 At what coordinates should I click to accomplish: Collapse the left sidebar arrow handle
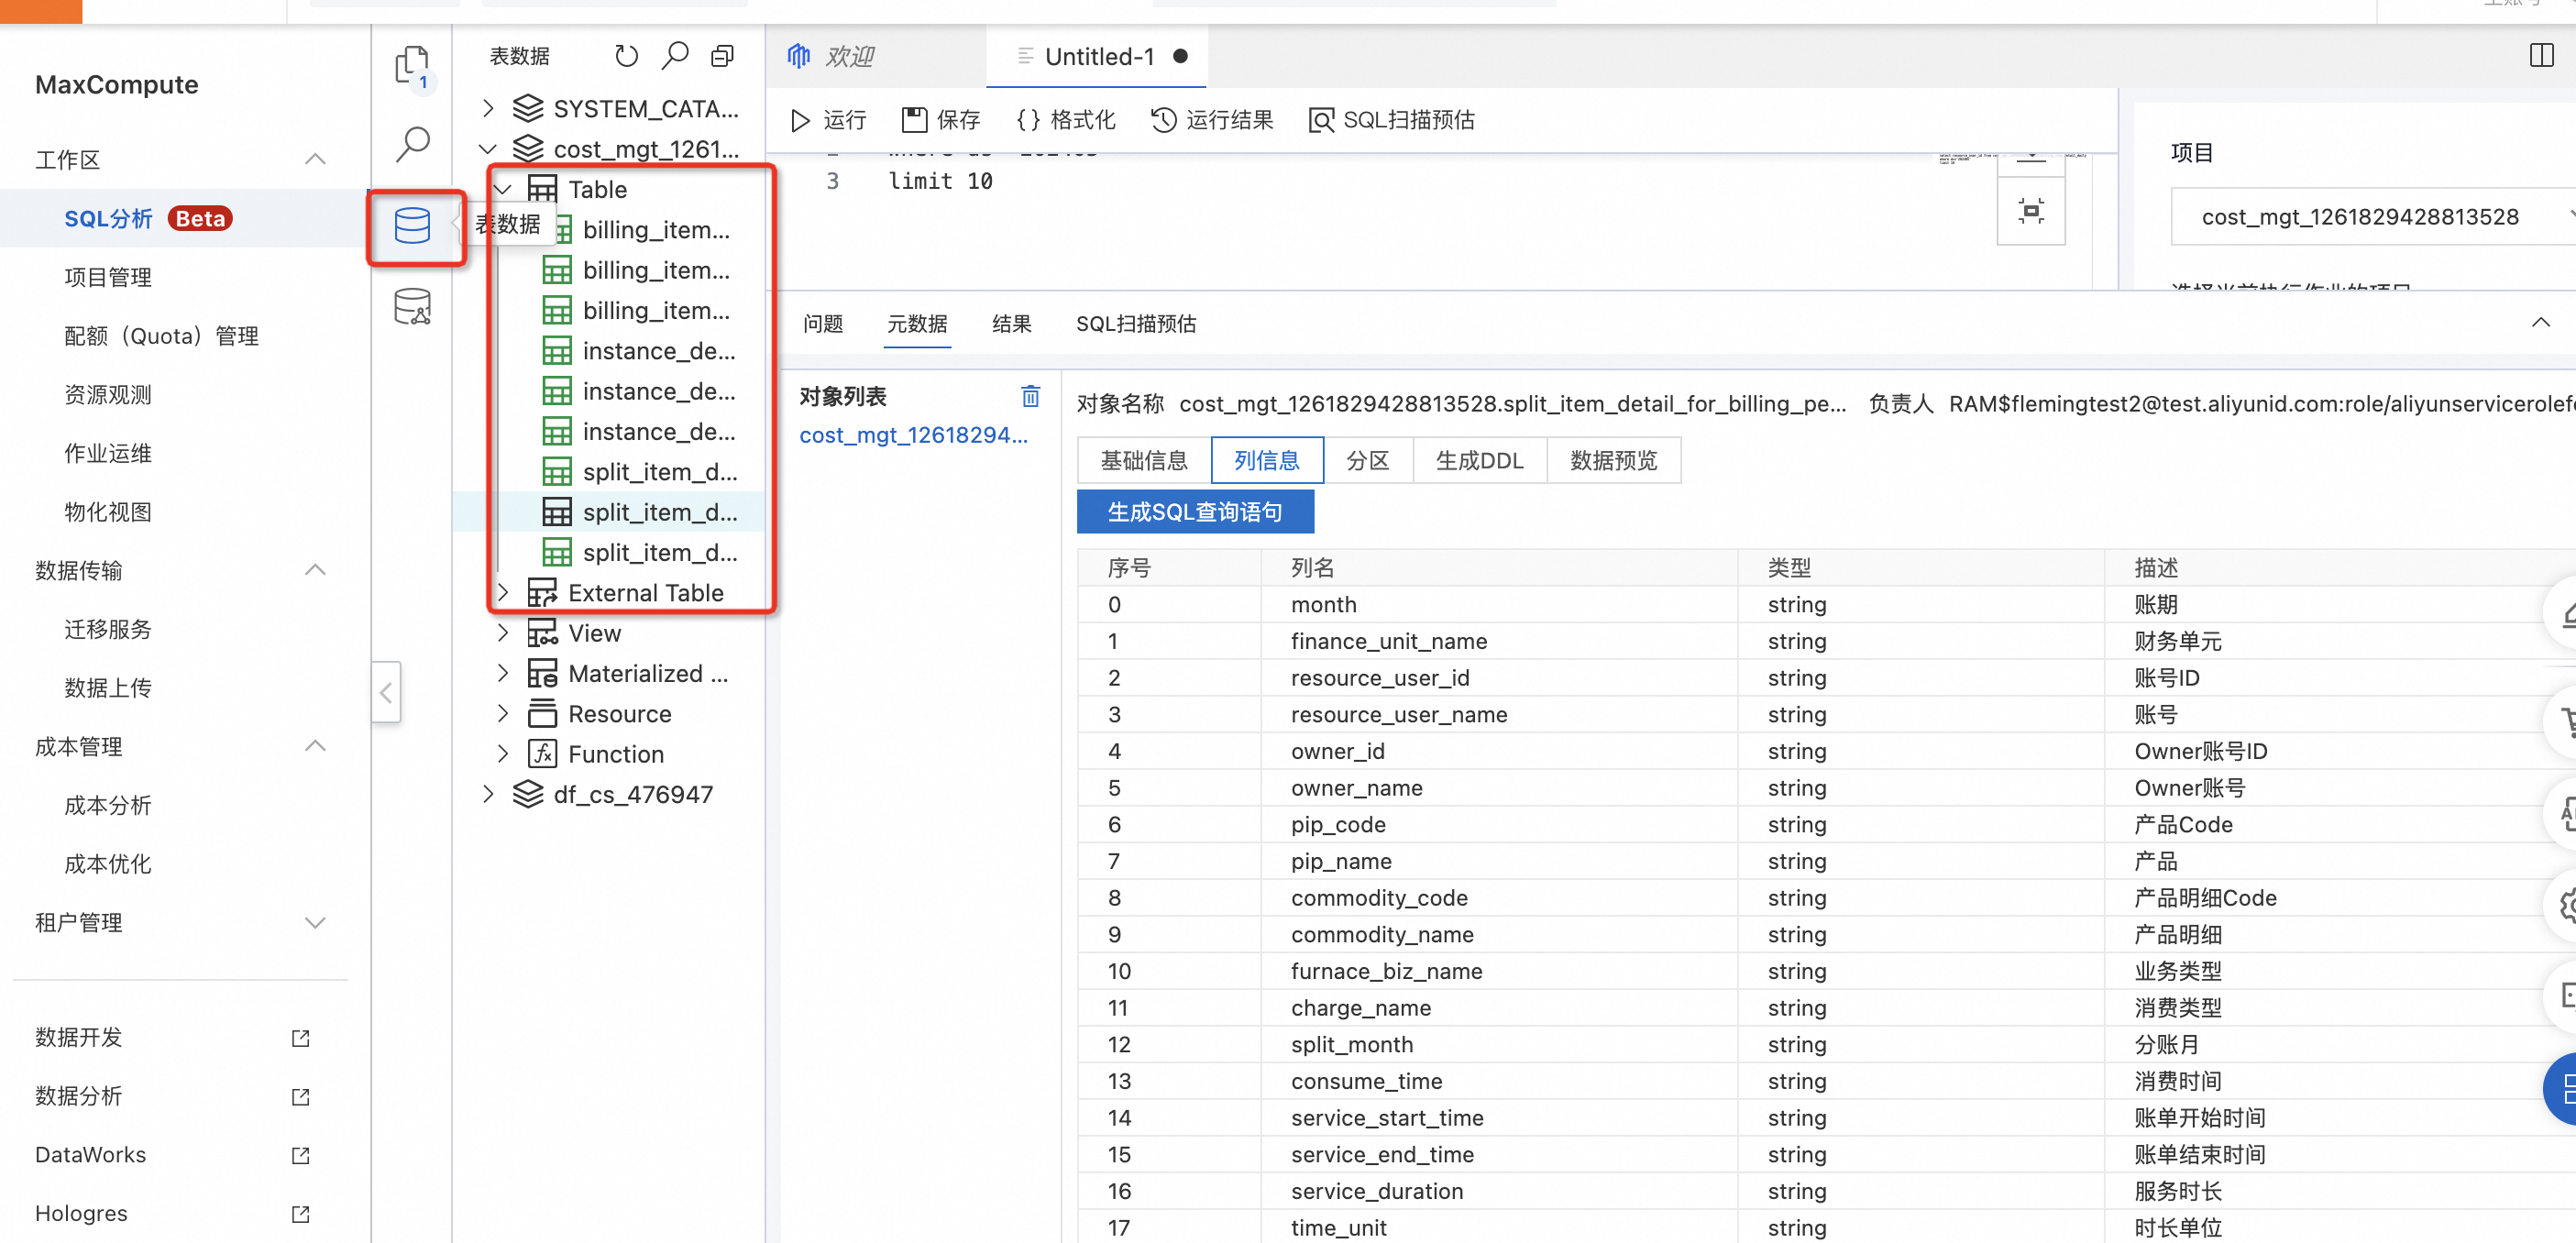pos(386,692)
